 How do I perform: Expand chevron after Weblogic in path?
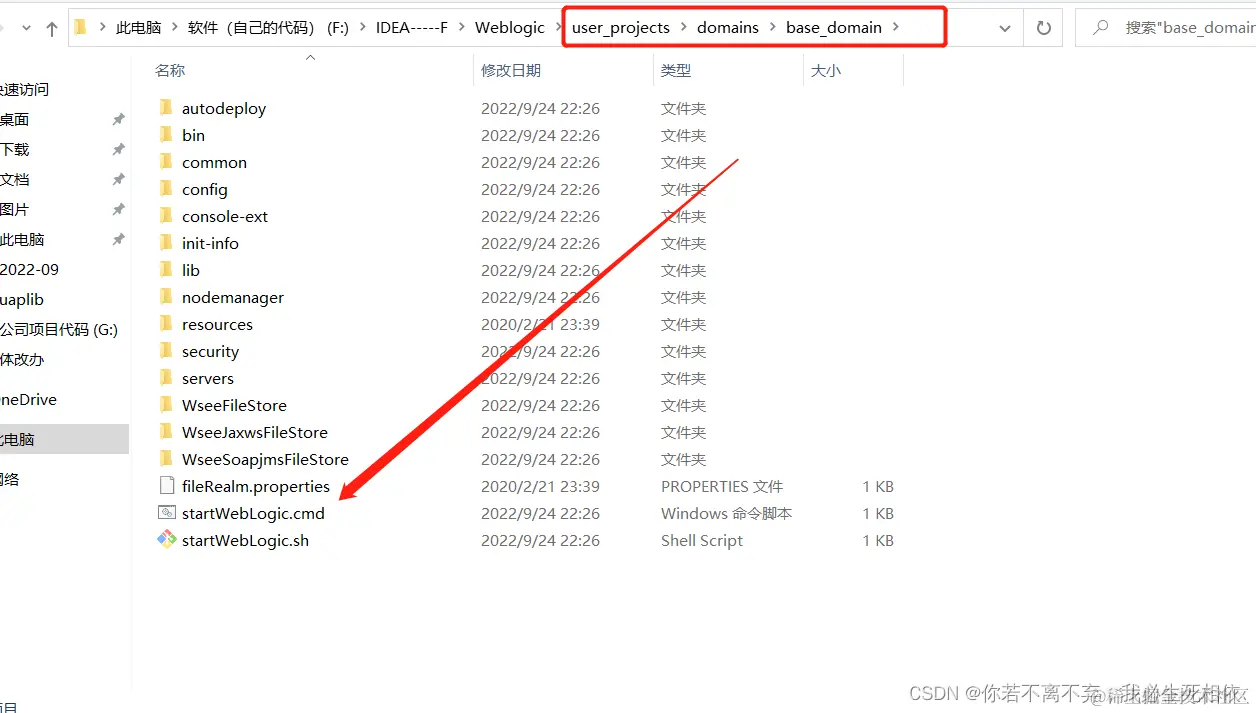(559, 28)
